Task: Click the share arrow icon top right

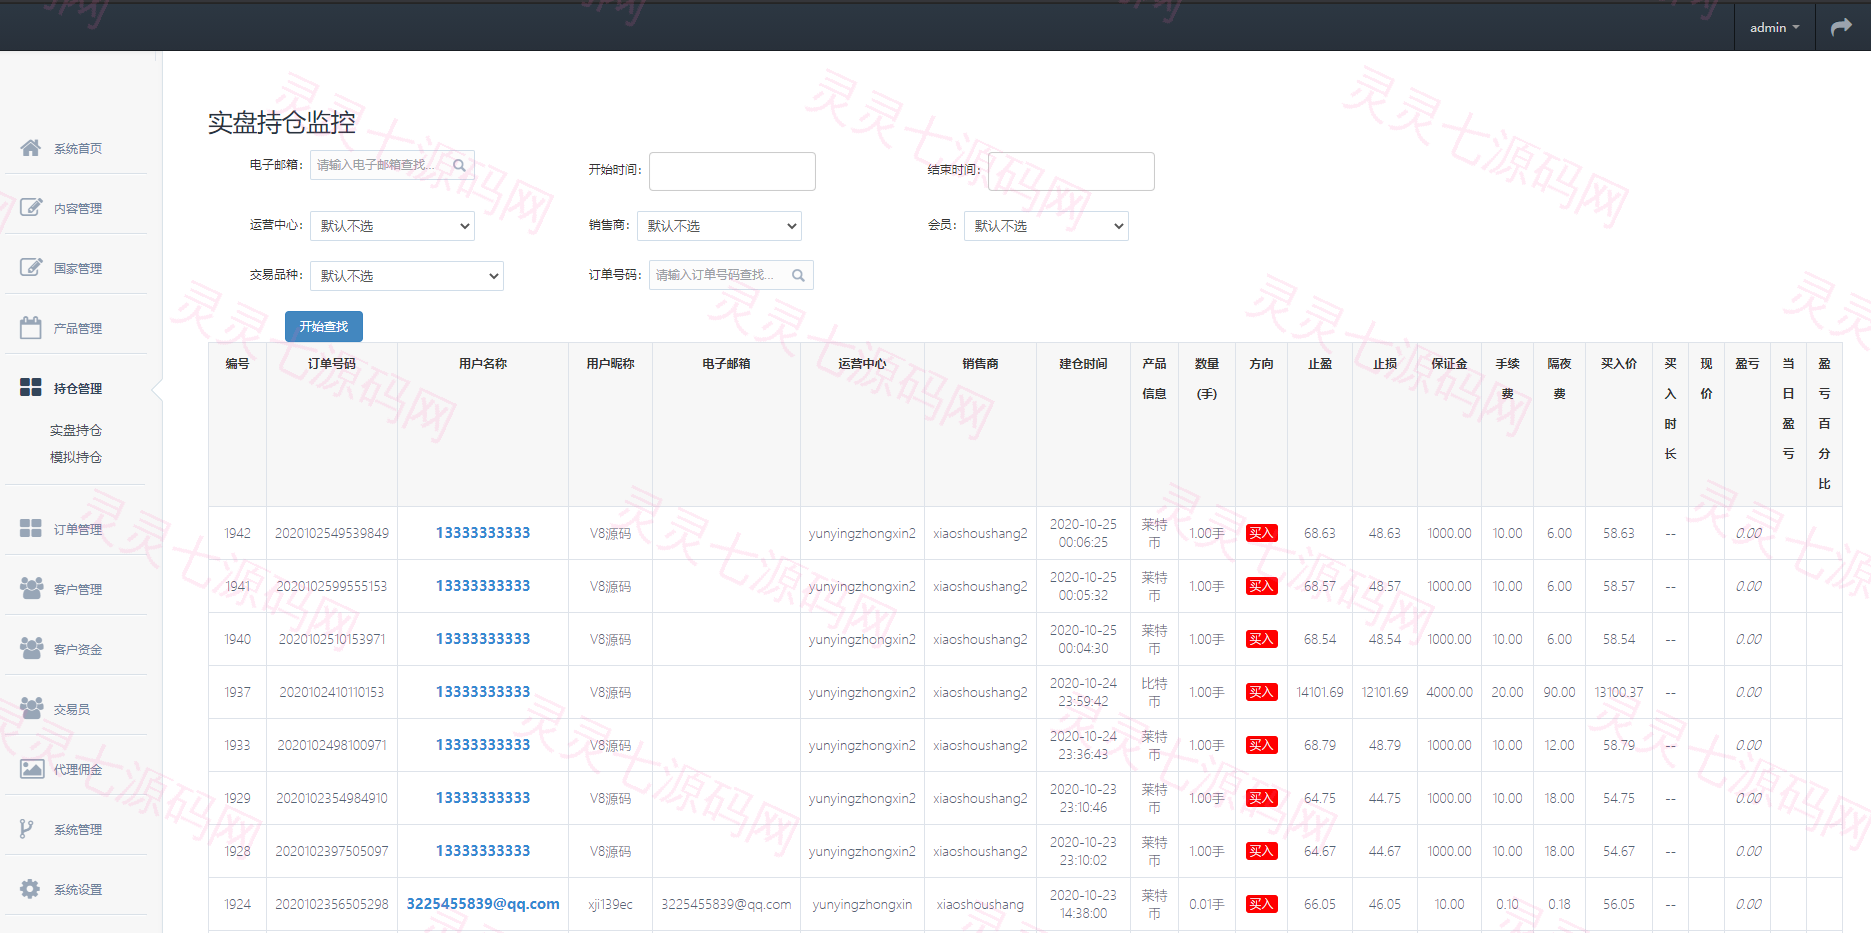Action: tap(1841, 27)
